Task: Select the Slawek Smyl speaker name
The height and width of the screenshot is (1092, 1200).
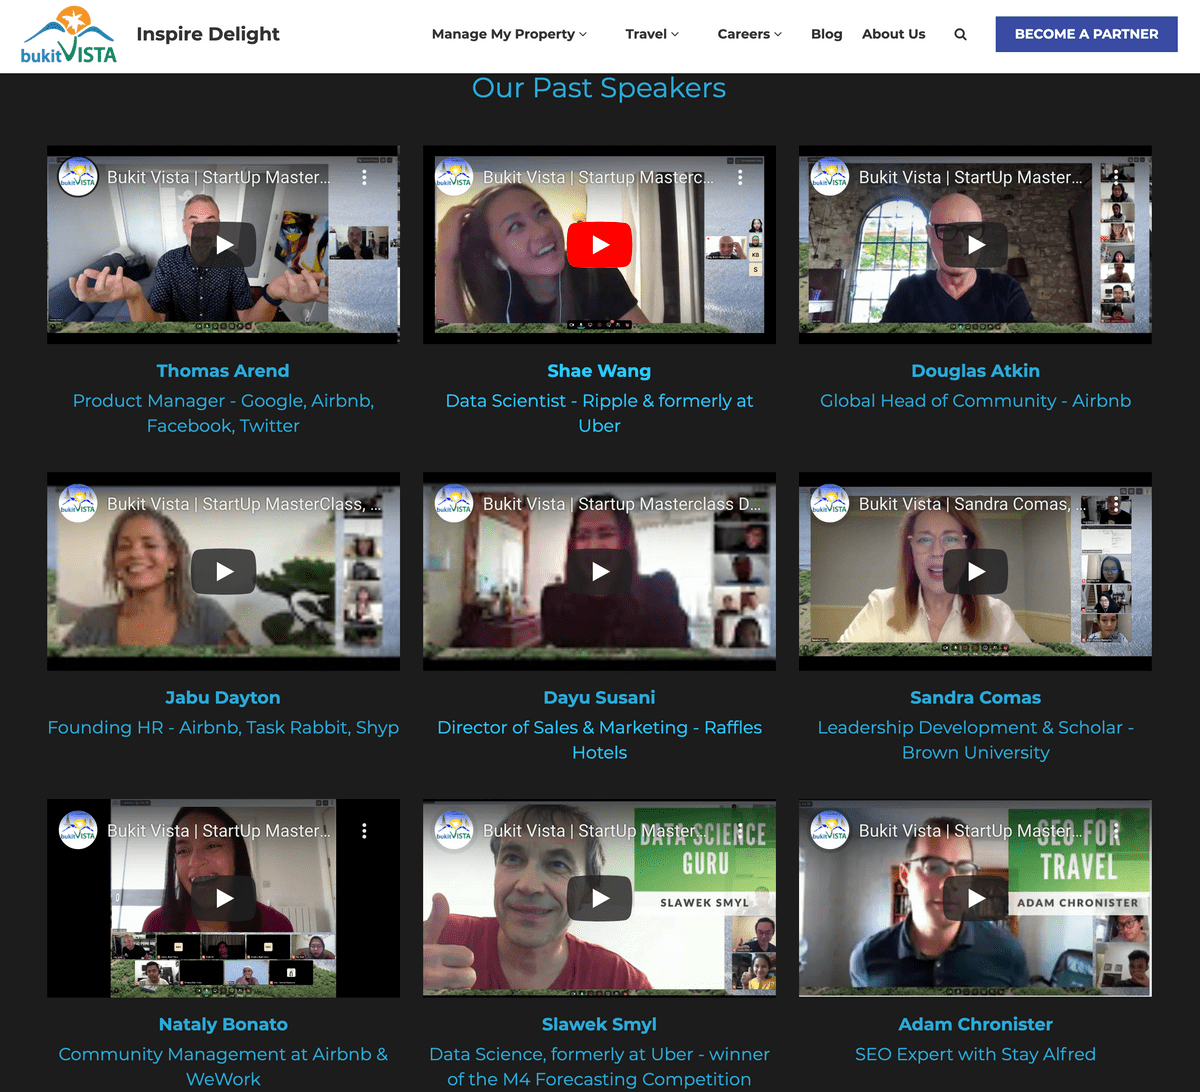Action: pos(599,1025)
